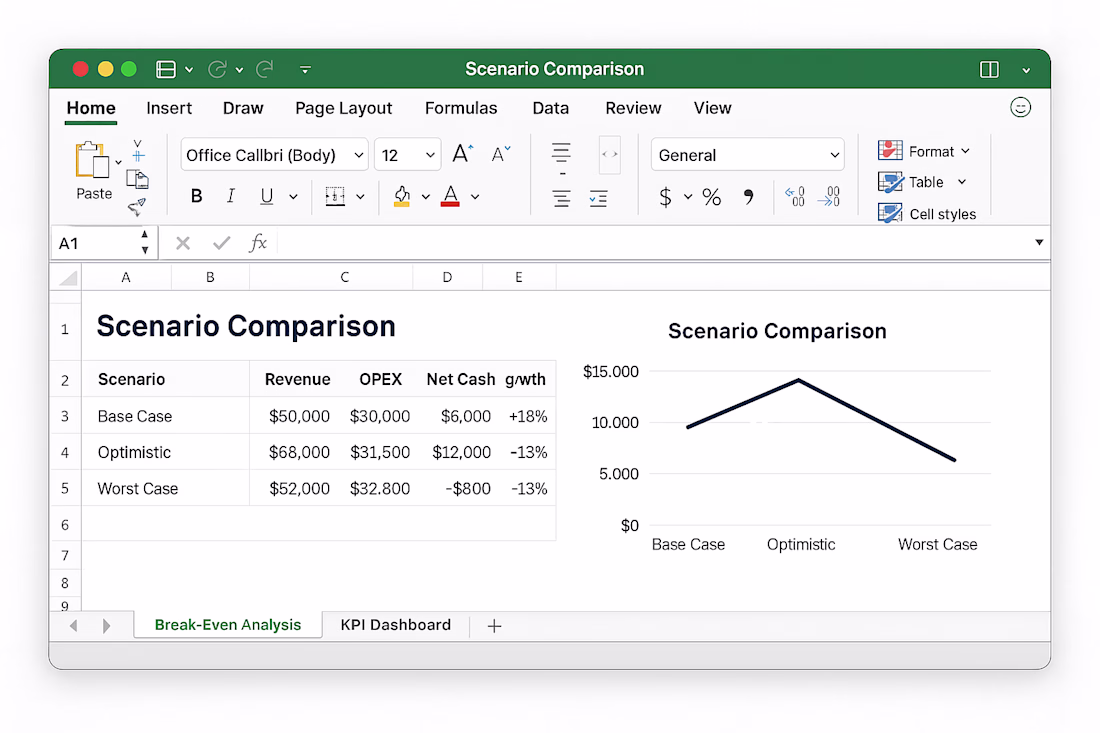Click the increase decimal icon
The width and height of the screenshot is (1100, 733).
pos(795,196)
